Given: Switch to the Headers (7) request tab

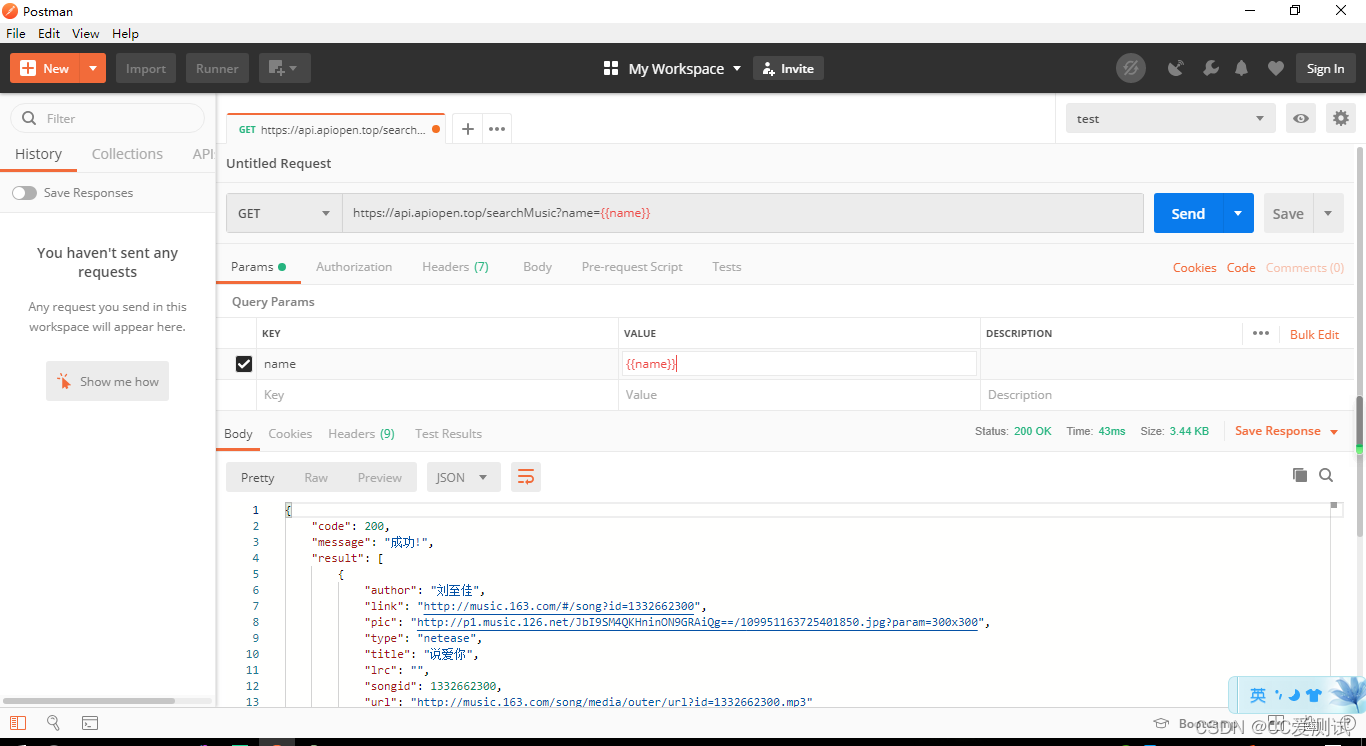Looking at the screenshot, I should tap(455, 267).
